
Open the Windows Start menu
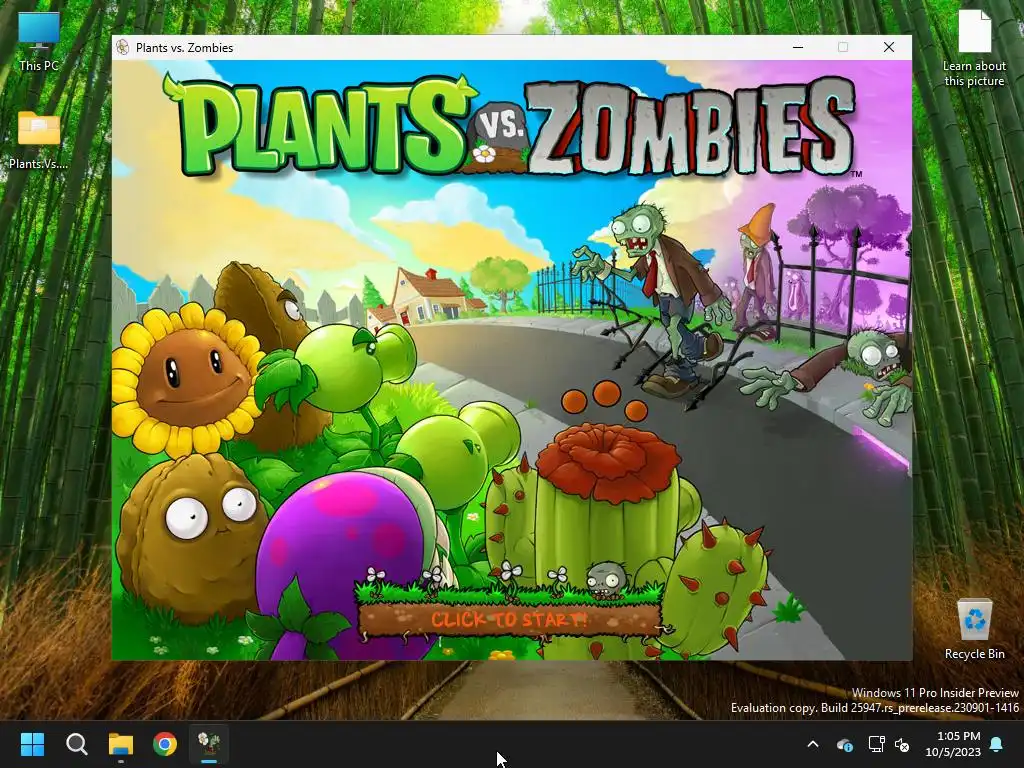coord(32,744)
